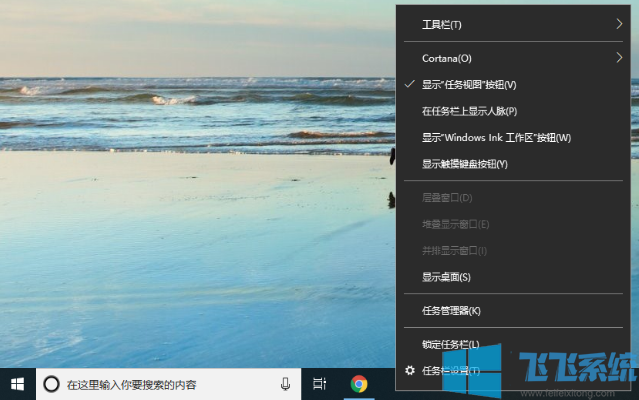Pick 并排显示窗口 from the menu
This screenshot has height=400, width=639.
coord(455,250)
